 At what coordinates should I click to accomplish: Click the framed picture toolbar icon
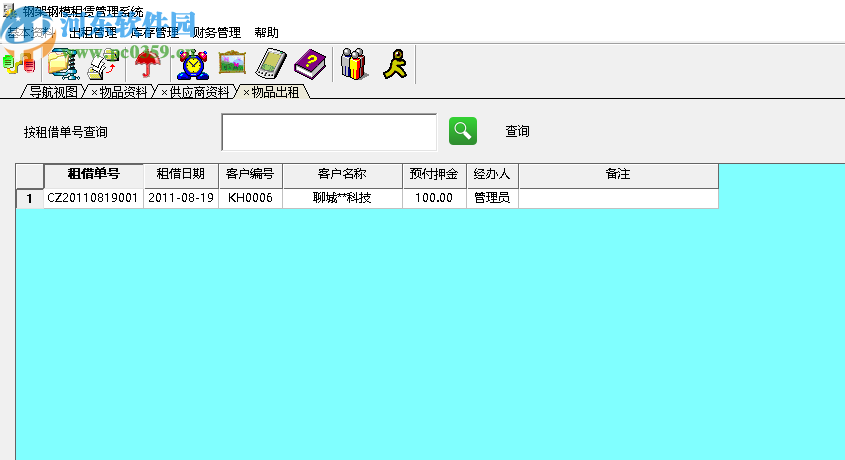pos(232,63)
